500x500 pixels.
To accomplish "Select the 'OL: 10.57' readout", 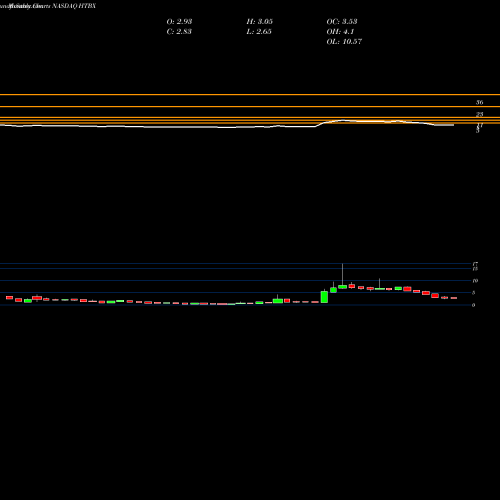I will 344,41.
